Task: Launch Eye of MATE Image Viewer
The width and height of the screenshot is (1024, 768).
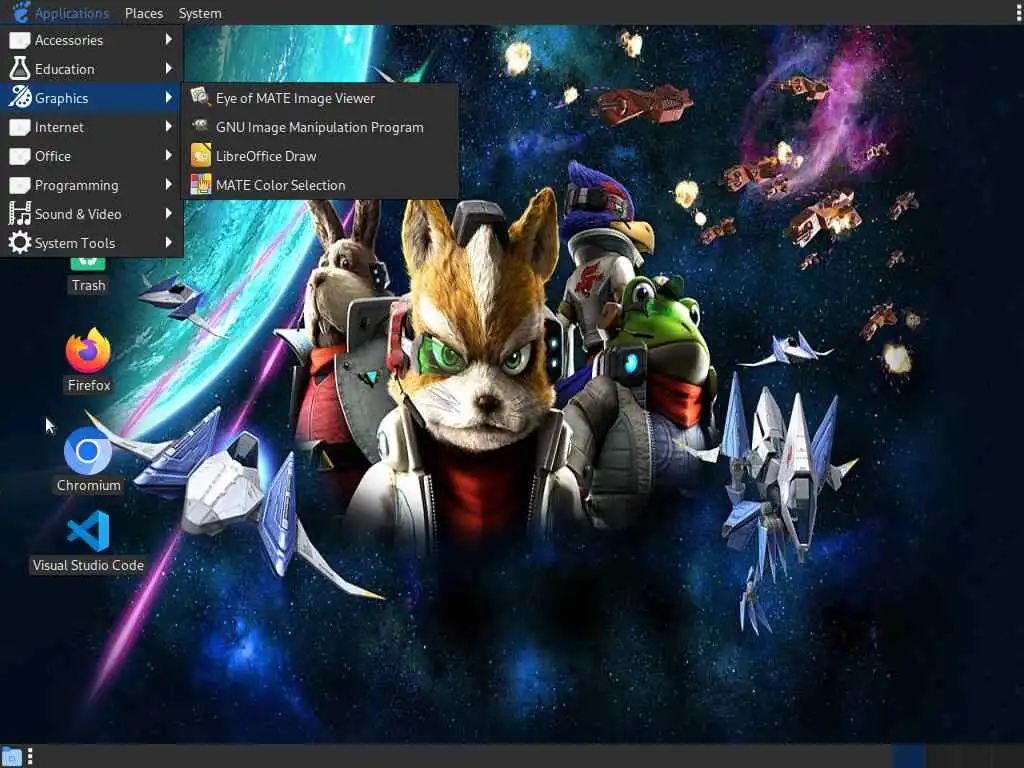Action: (x=320, y=98)
